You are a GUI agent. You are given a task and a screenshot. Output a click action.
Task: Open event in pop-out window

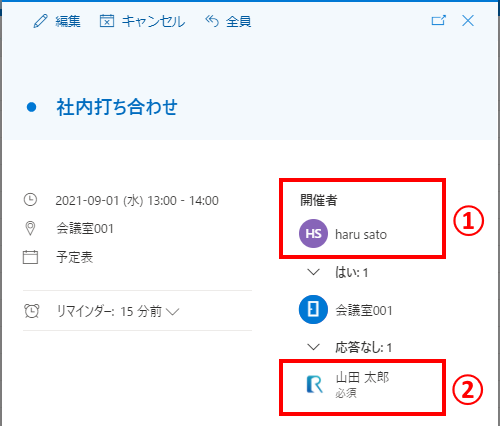pyautogui.click(x=438, y=21)
